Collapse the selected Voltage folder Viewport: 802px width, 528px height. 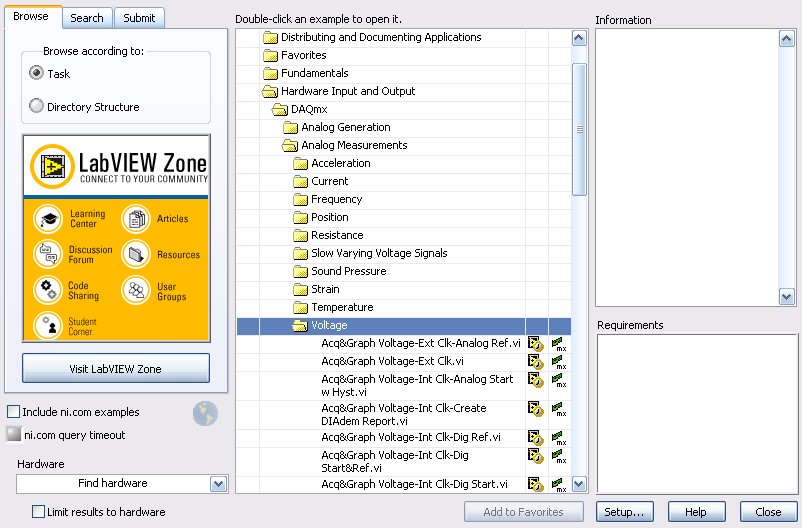click(x=300, y=325)
